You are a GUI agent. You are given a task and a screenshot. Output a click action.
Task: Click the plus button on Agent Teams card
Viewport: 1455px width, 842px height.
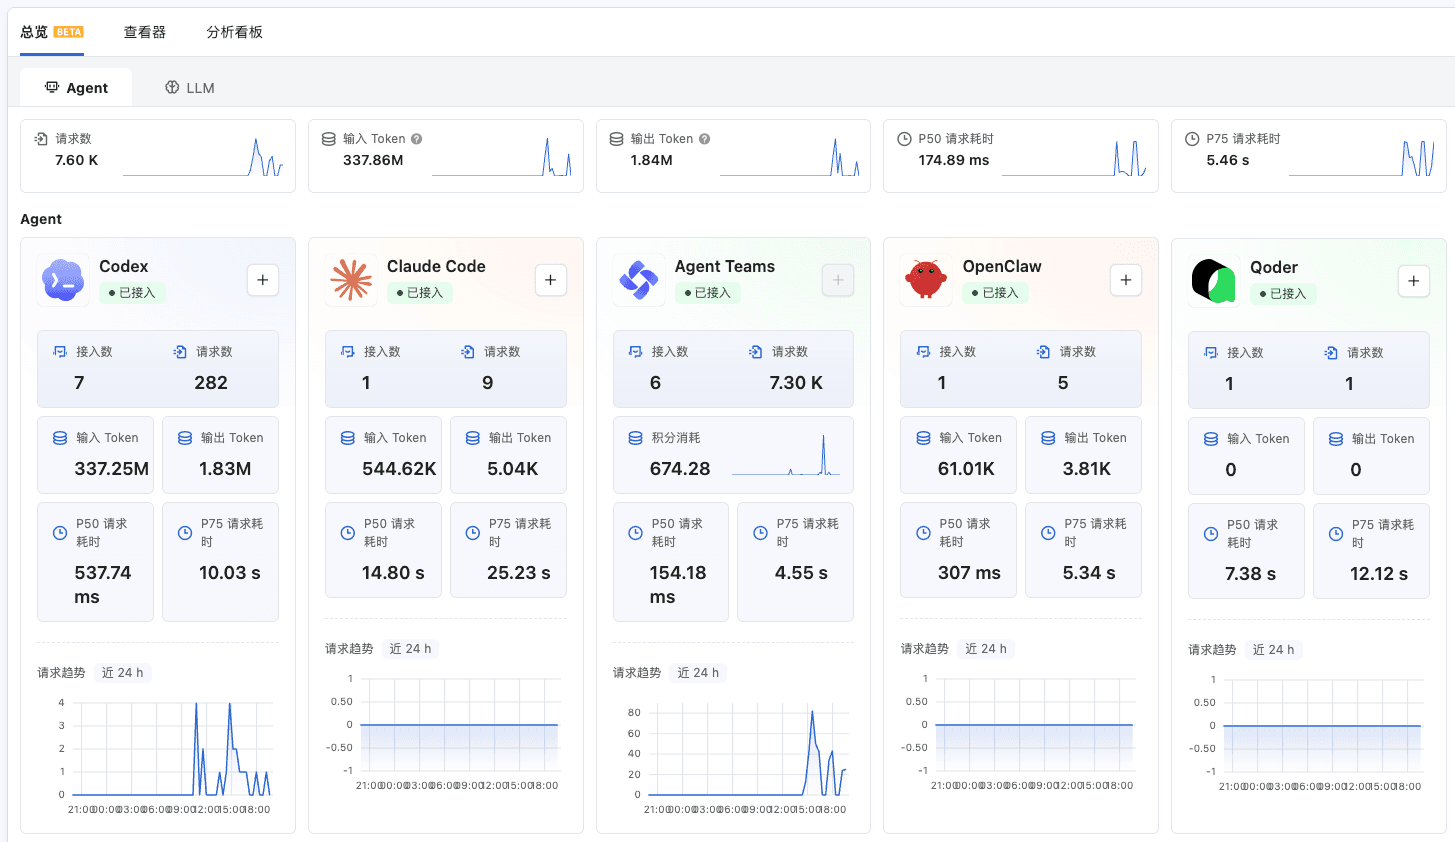[x=838, y=280]
